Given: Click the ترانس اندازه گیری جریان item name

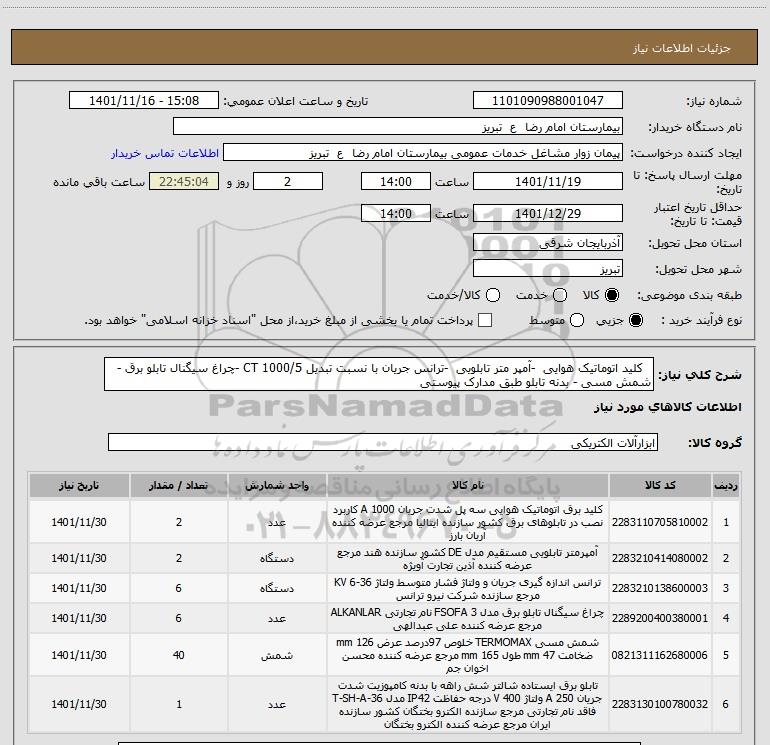Looking at the screenshot, I should (468, 588).
